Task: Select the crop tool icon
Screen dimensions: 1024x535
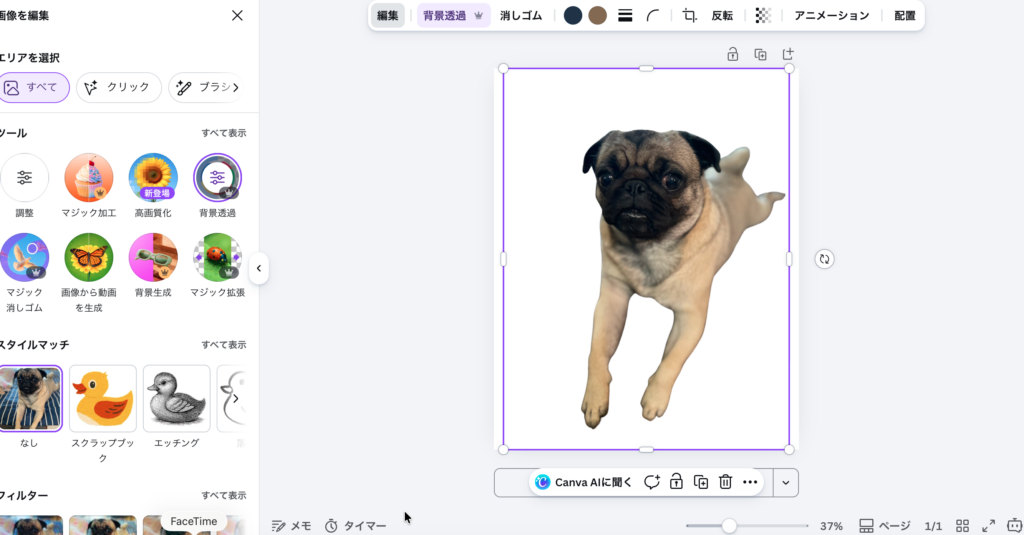Action: (690, 16)
